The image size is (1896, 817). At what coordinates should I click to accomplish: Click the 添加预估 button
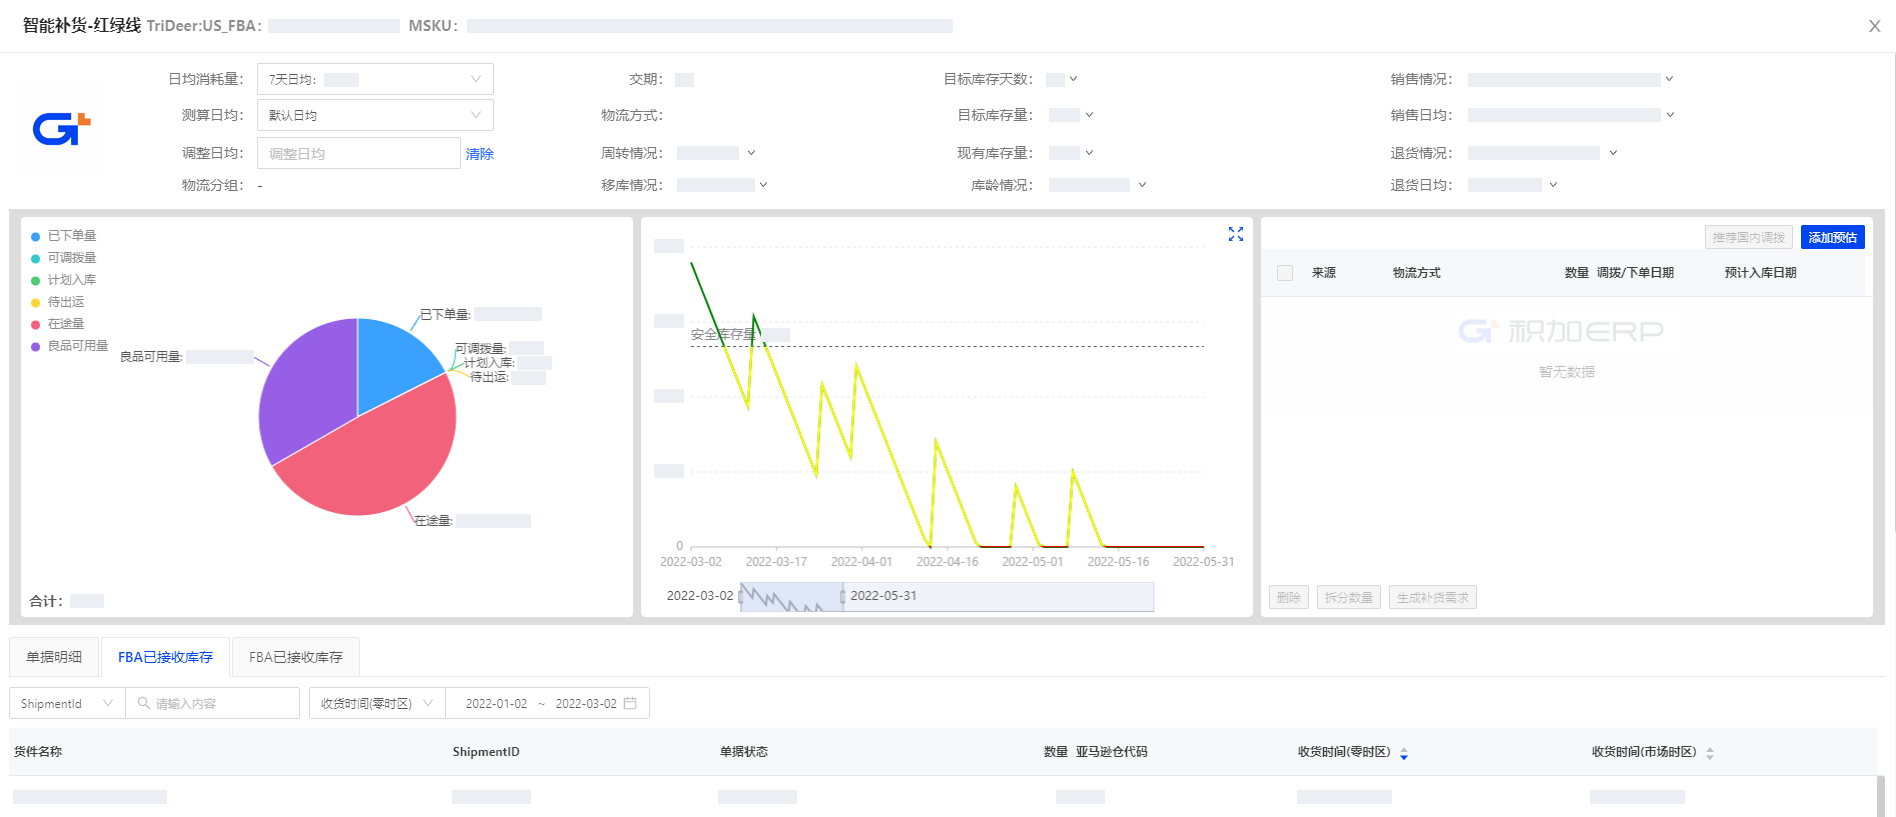pos(1832,237)
